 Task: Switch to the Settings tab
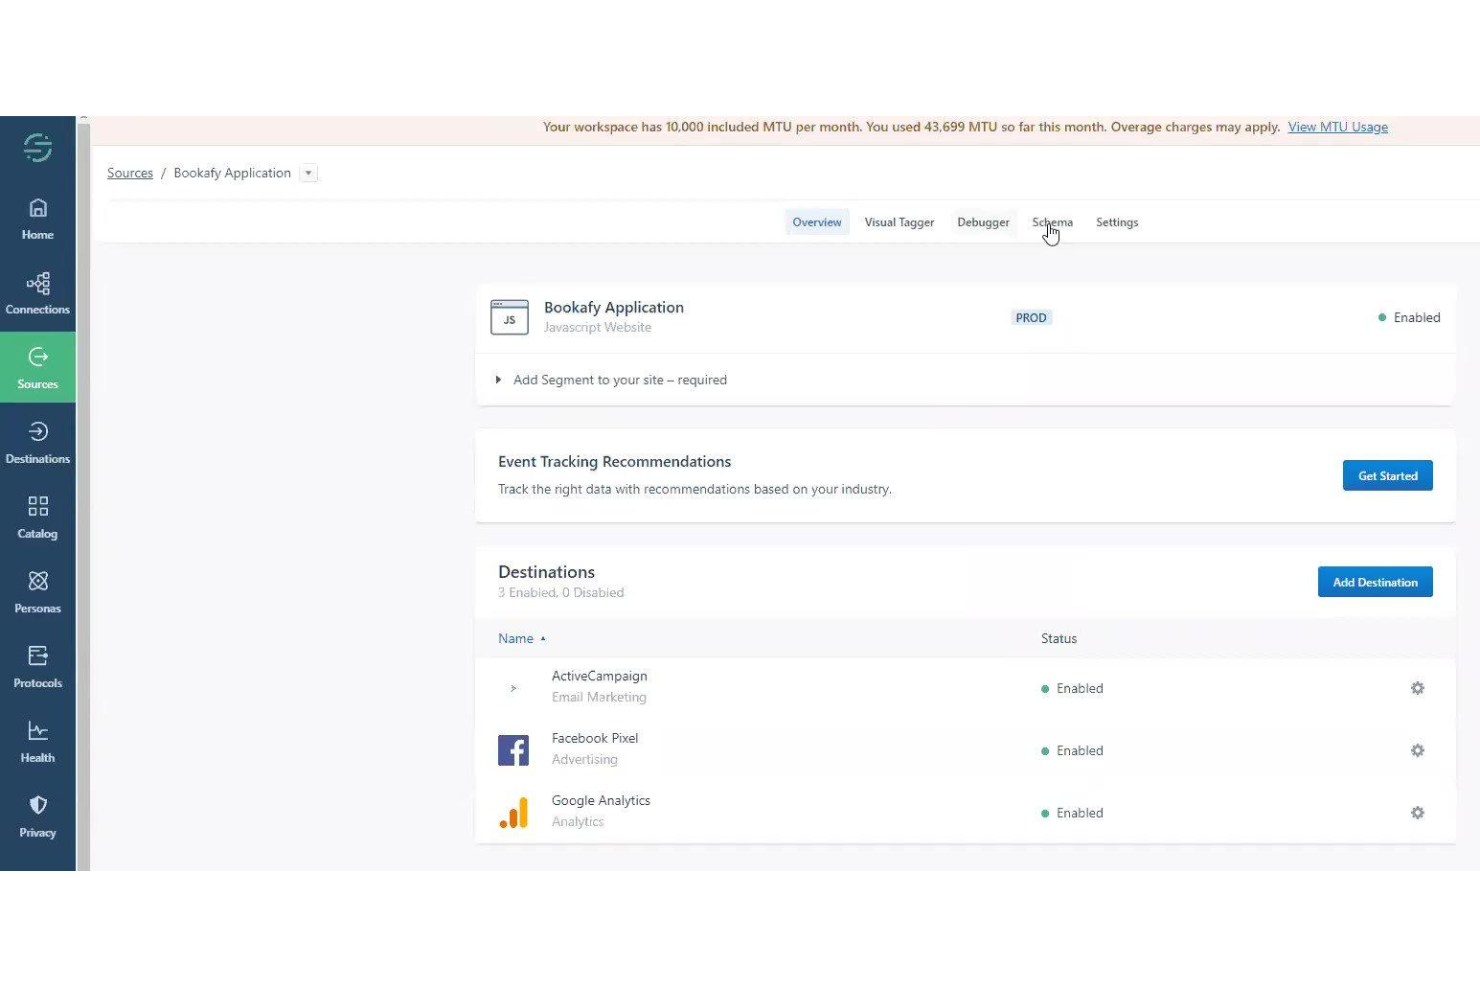[1117, 222]
